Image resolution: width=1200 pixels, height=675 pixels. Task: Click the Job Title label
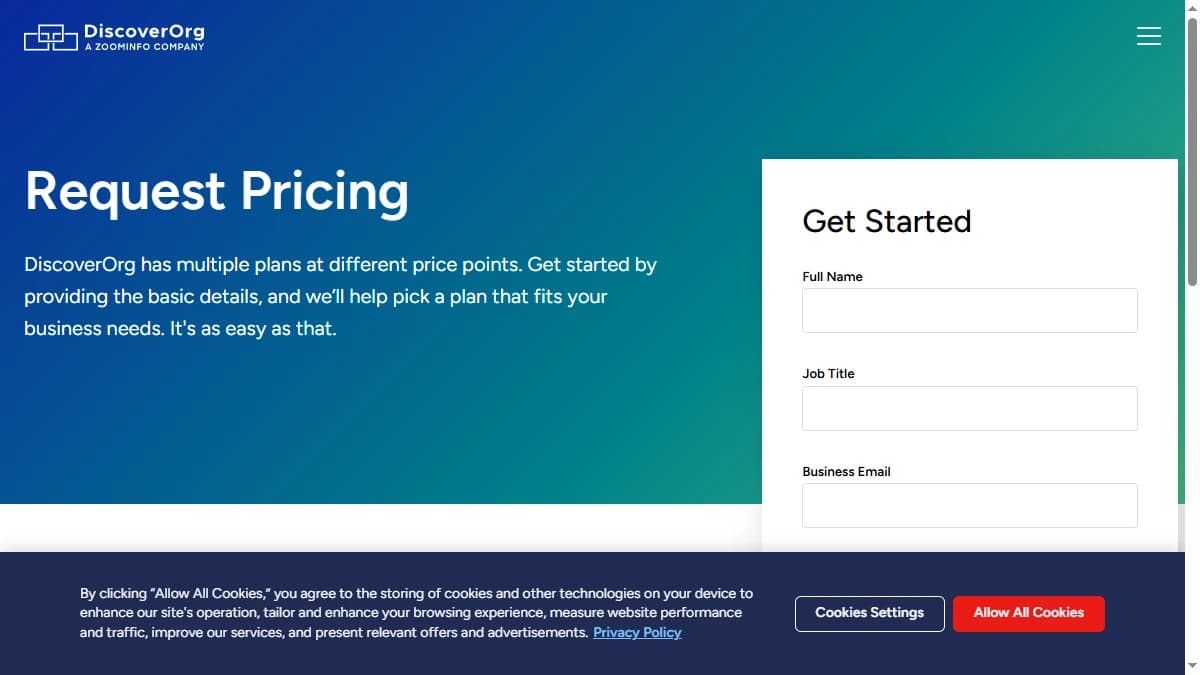(x=828, y=373)
